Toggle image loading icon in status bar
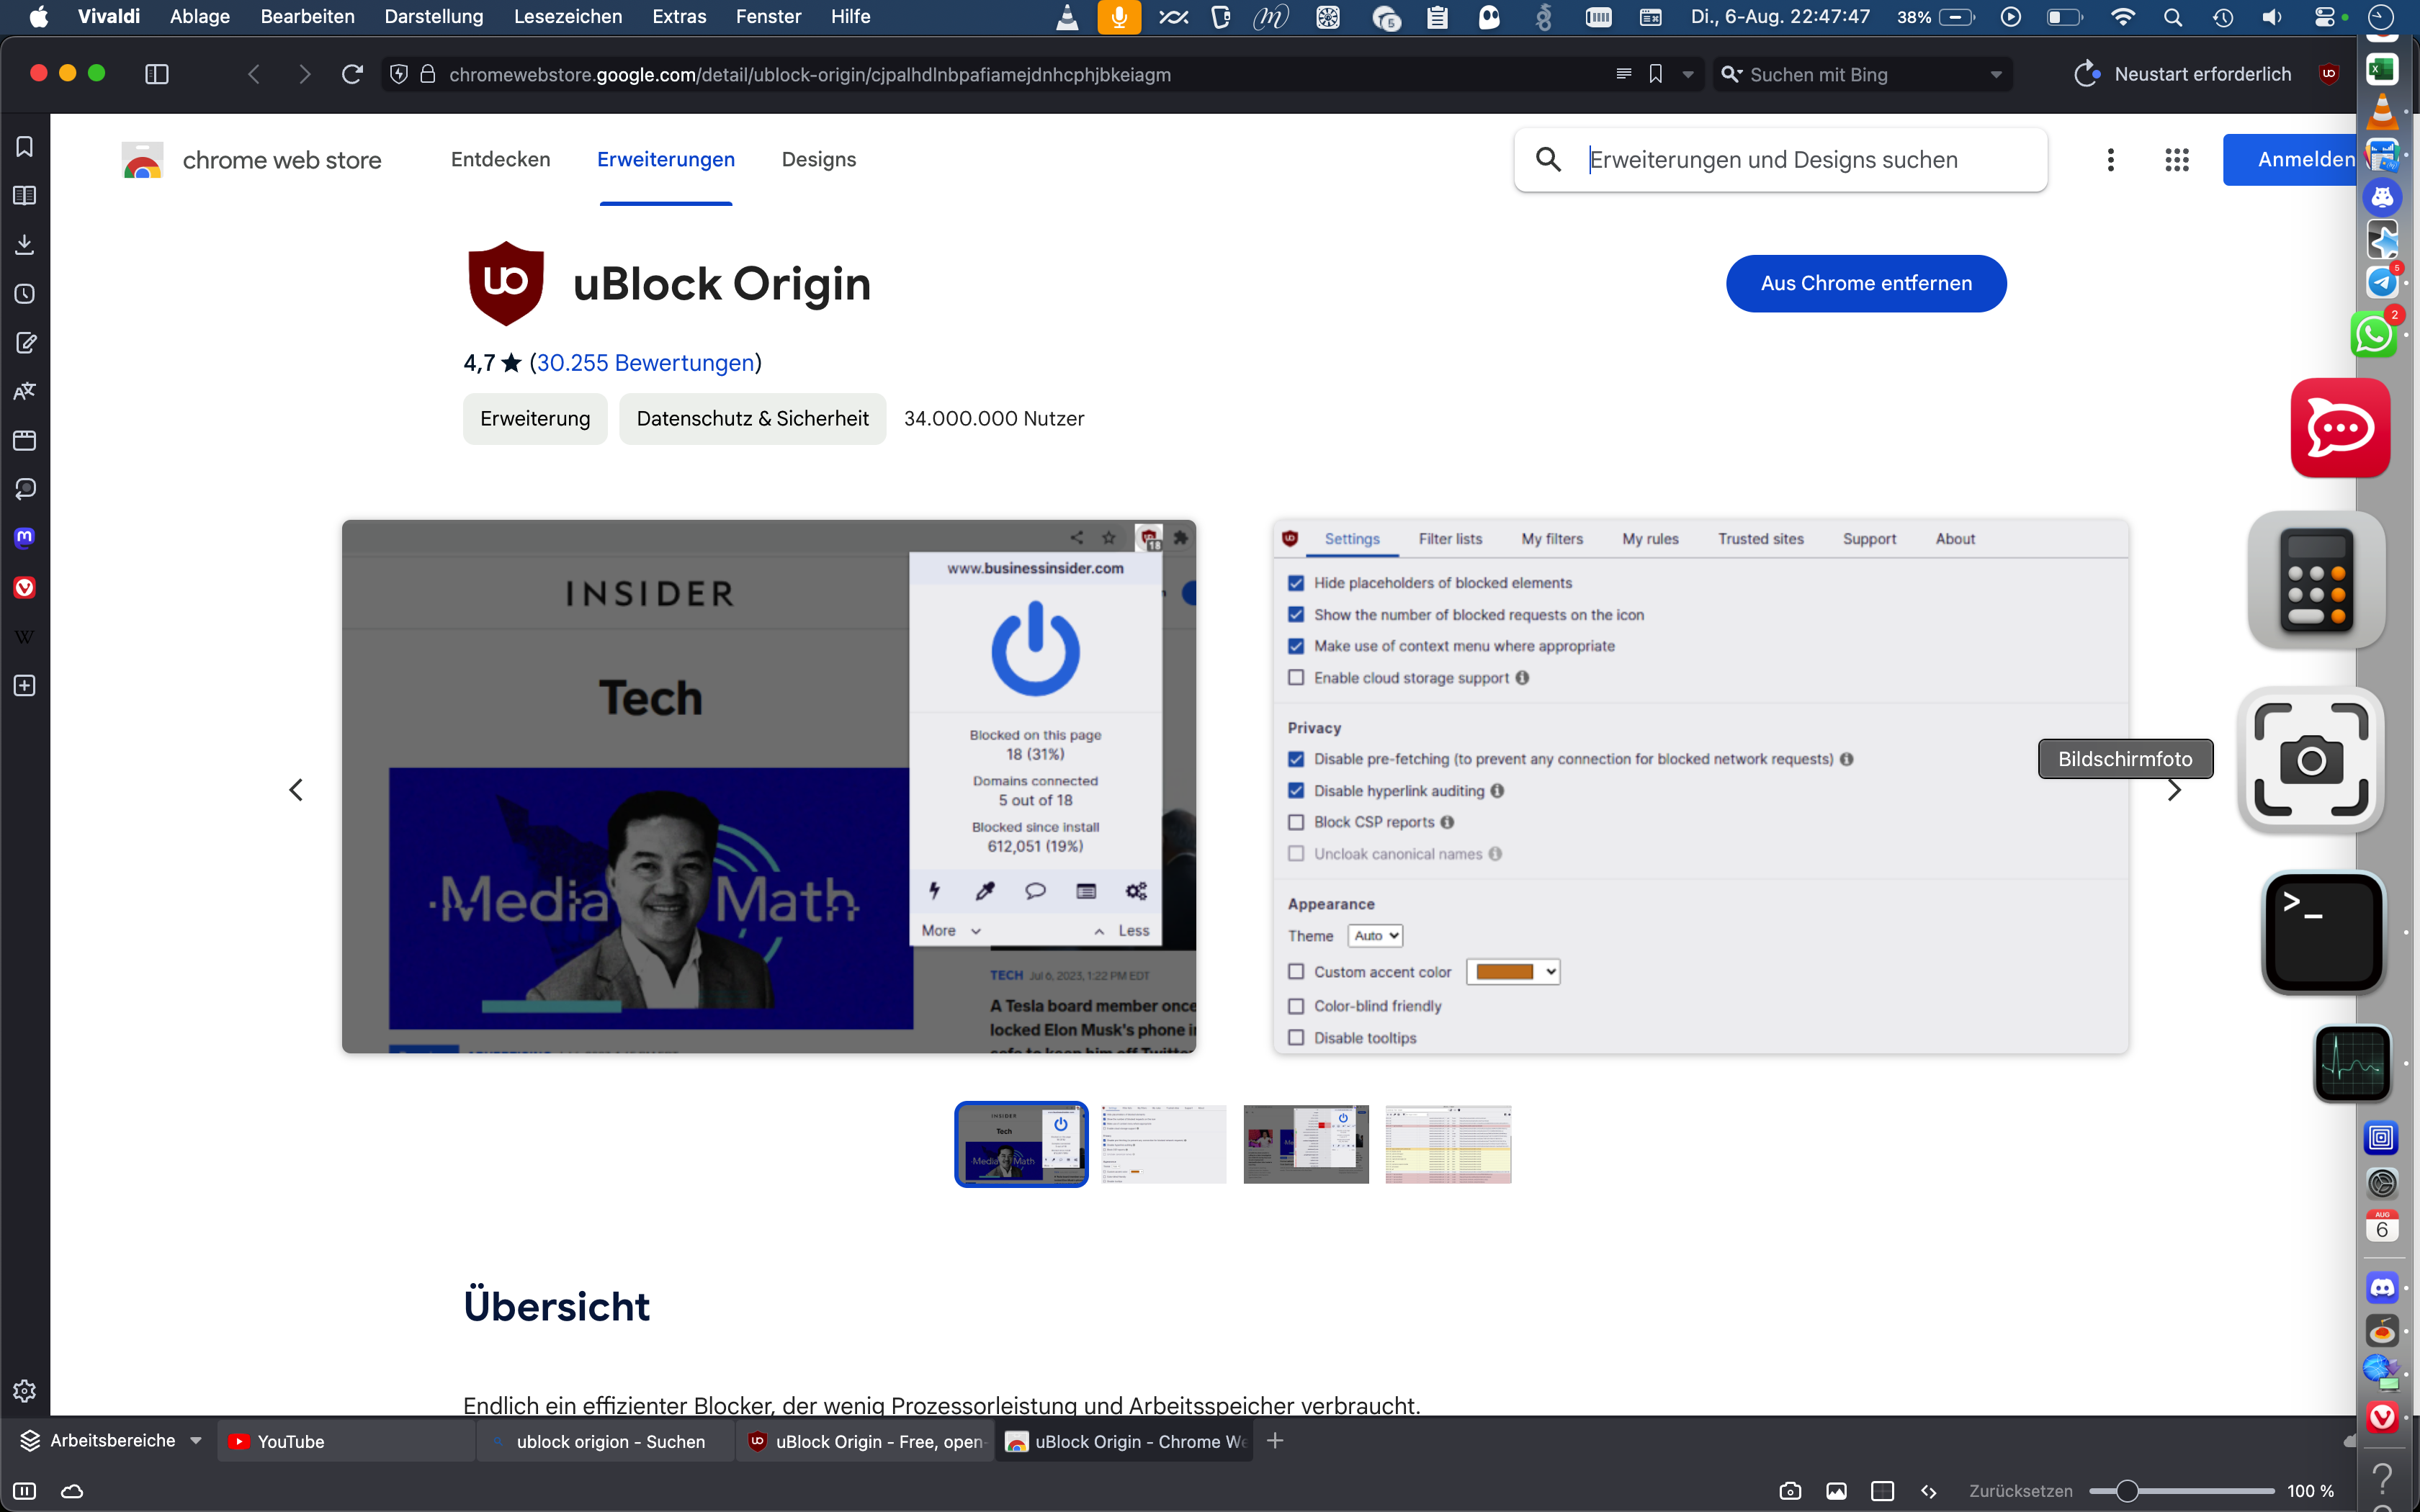The height and width of the screenshot is (1512, 2420). click(1836, 1491)
